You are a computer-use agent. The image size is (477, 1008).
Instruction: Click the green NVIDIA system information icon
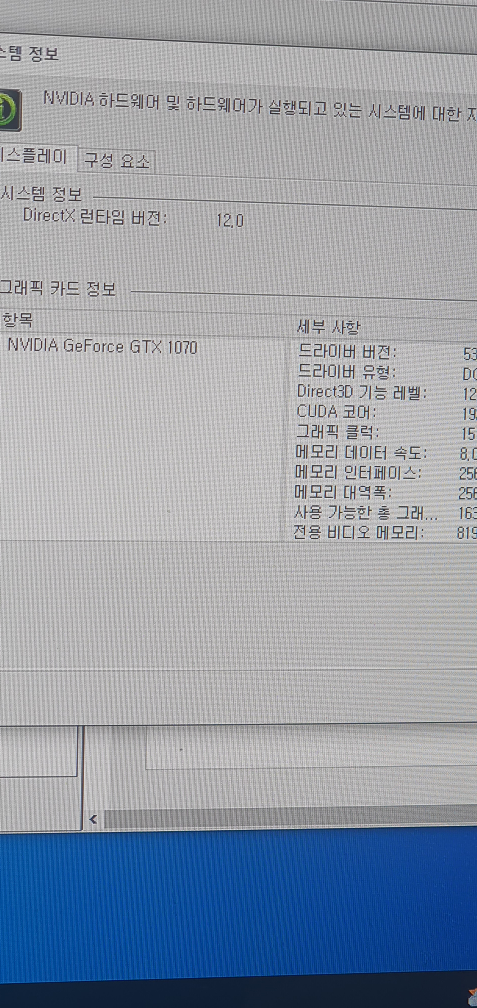point(9,111)
